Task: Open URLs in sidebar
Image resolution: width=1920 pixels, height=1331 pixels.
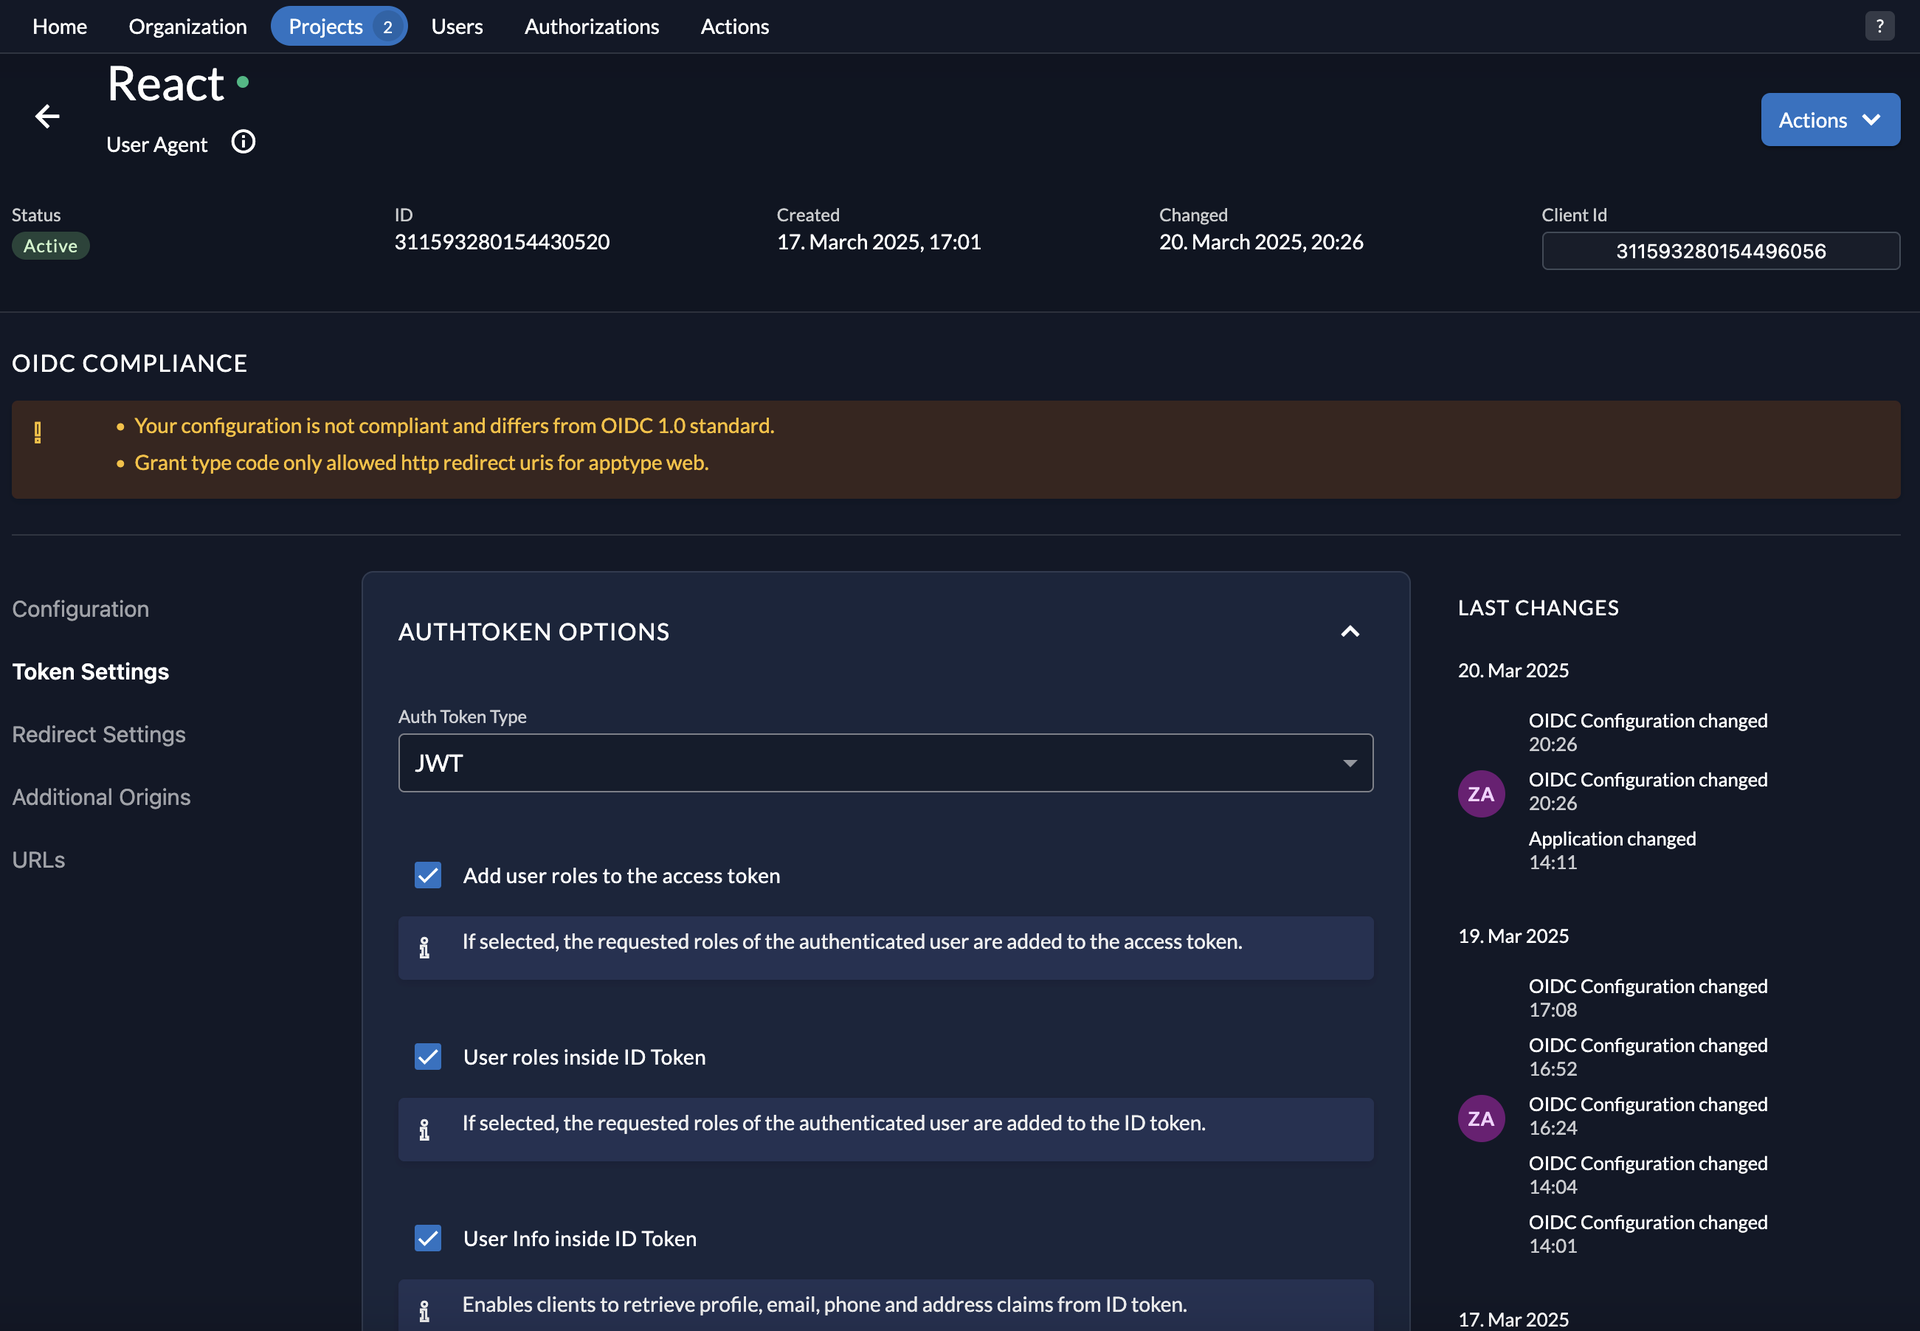Action: tap(38, 860)
